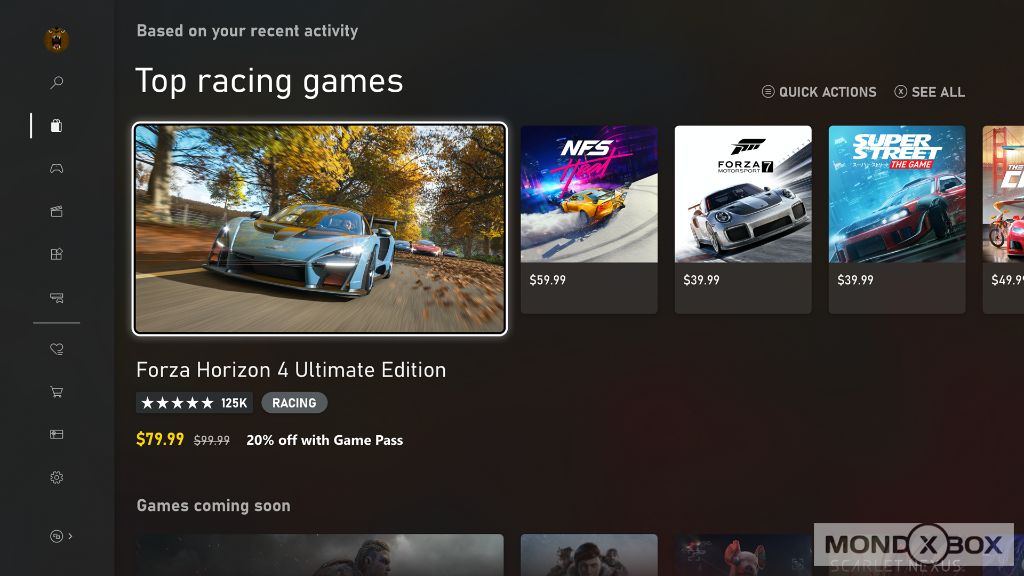1024x576 pixels.
Task: Open the profile avatar in the sidebar
Action: (x=57, y=39)
